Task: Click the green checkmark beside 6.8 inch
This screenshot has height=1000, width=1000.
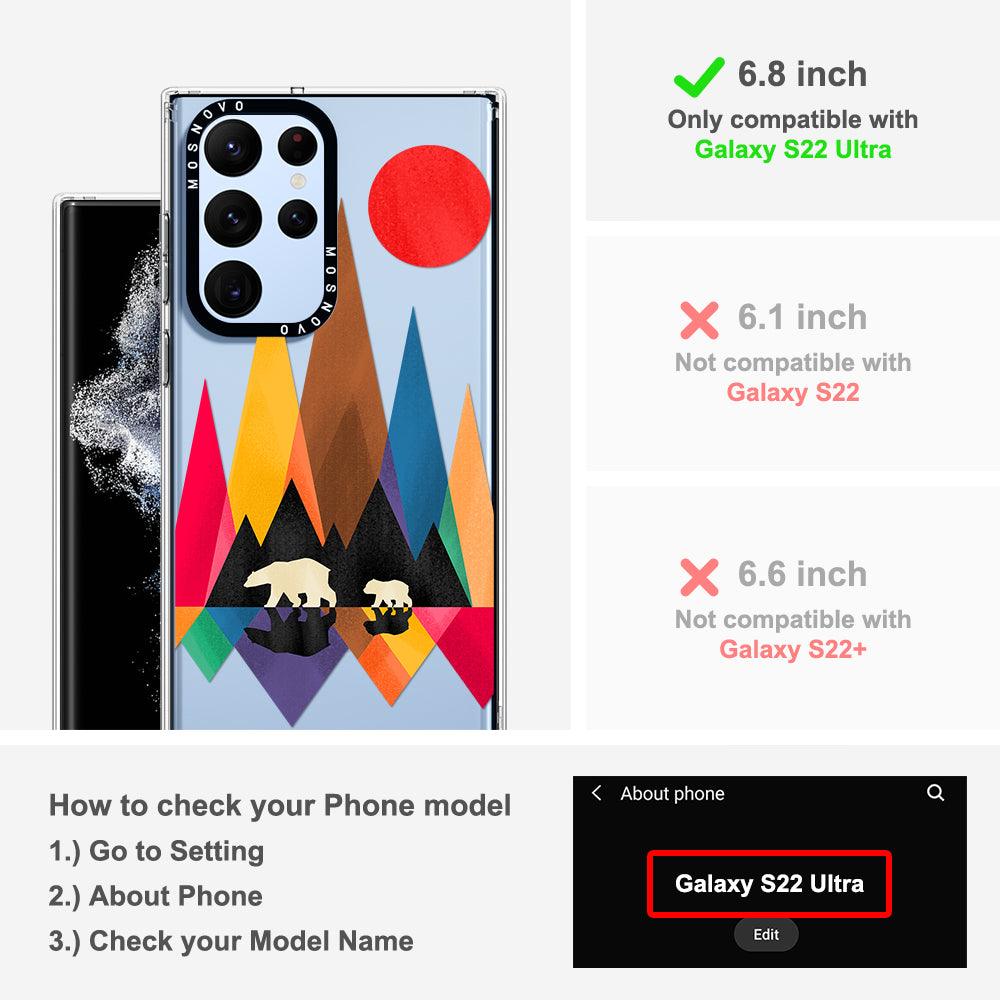Action: click(x=699, y=77)
